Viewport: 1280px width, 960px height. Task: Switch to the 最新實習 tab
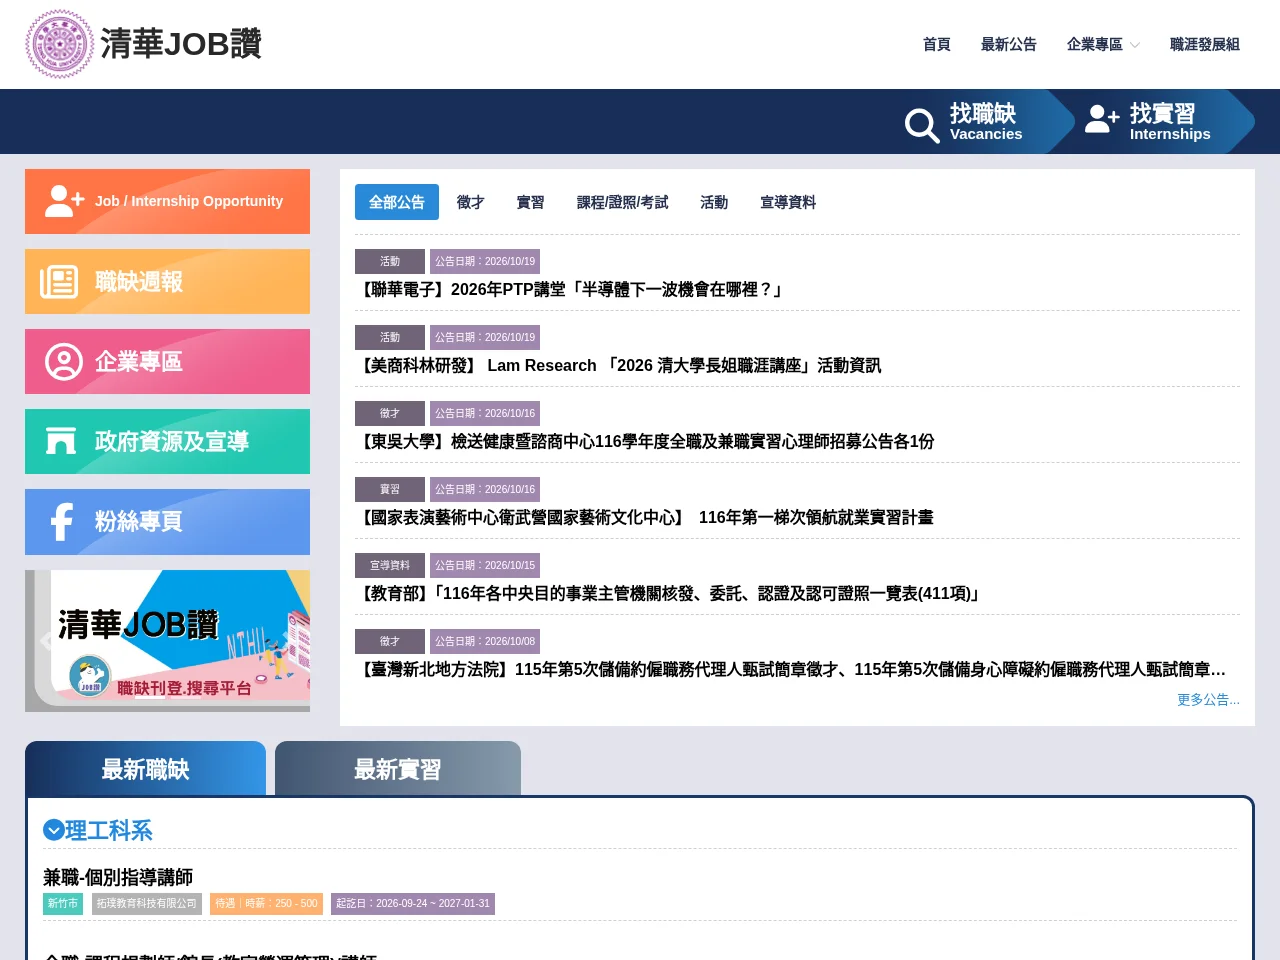coord(398,769)
